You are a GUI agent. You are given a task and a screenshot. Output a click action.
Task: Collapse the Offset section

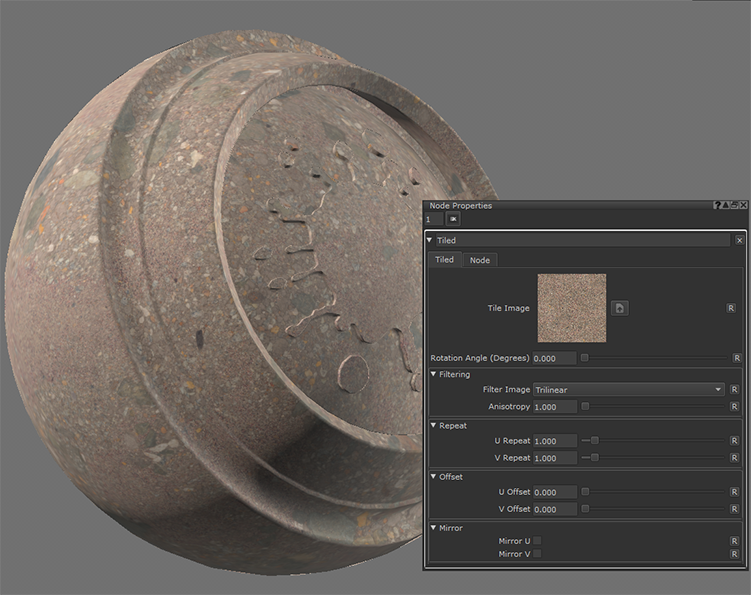tap(434, 477)
